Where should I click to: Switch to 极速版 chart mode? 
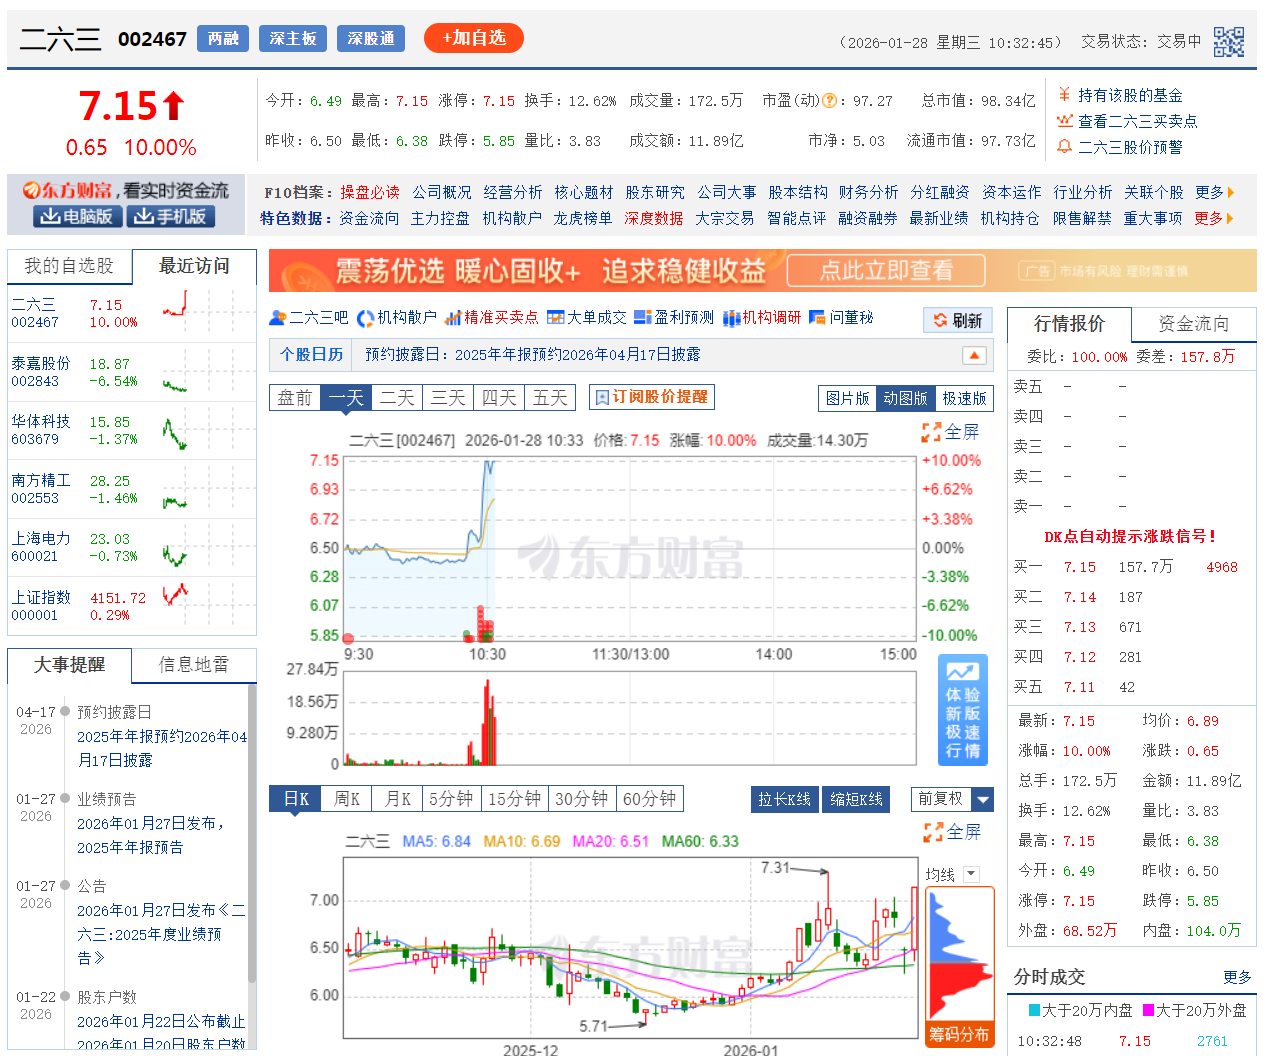click(964, 398)
